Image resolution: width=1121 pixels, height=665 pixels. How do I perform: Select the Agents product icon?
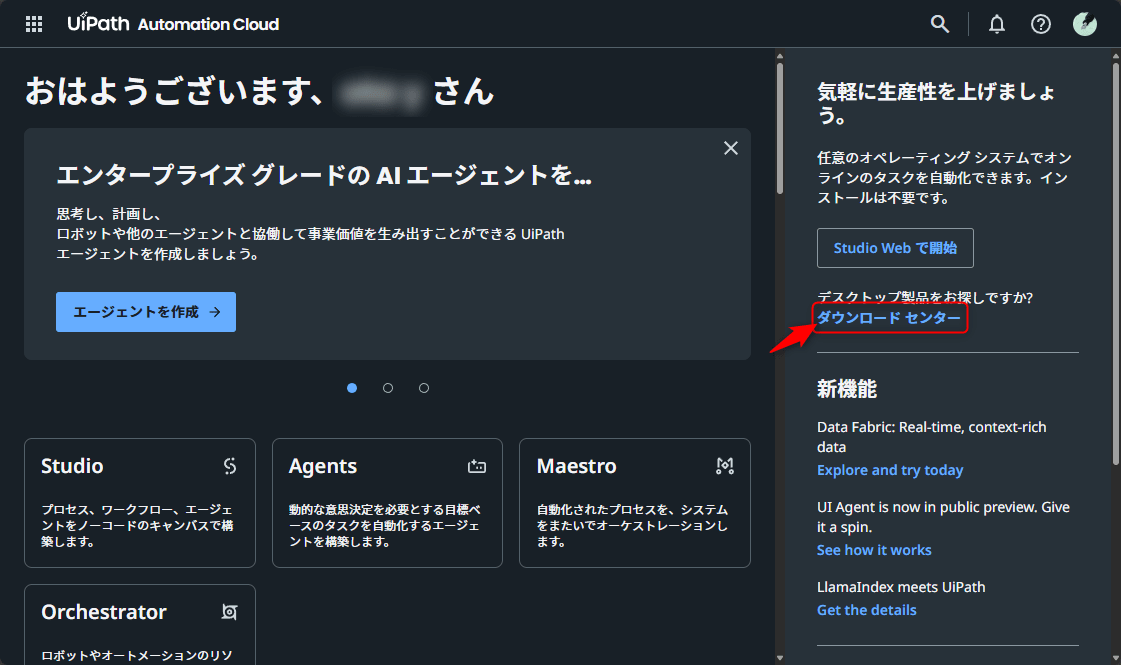coord(477,466)
